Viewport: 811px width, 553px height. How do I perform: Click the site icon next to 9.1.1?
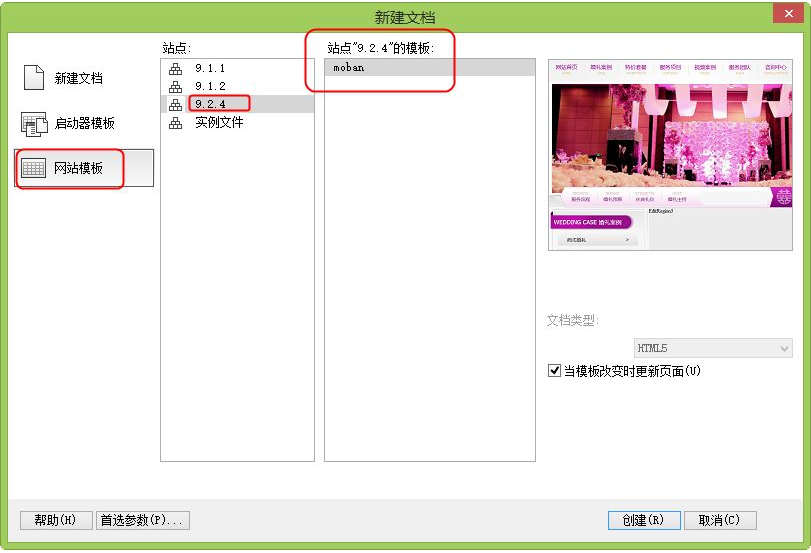click(x=176, y=68)
